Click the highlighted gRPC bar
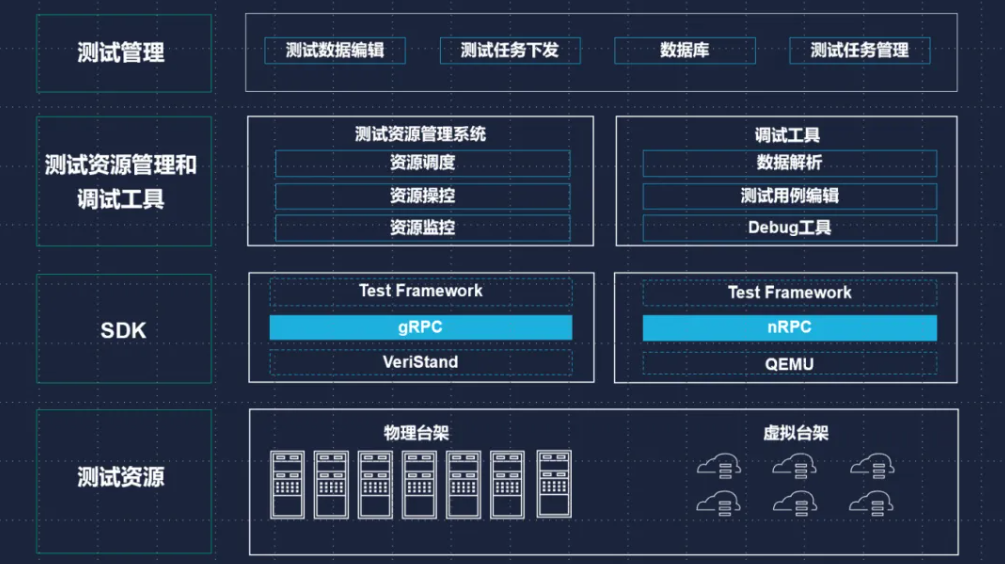This screenshot has height=564, width=1005. tap(421, 327)
